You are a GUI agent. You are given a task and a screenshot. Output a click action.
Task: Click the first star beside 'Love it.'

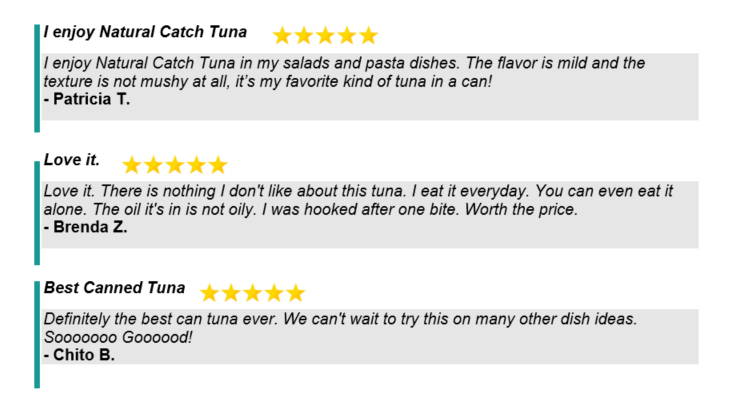[x=131, y=165]
